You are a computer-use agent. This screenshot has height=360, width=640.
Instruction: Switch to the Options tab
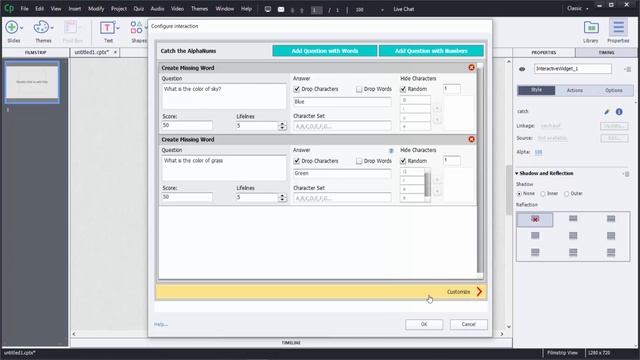(x=613, y=90)
